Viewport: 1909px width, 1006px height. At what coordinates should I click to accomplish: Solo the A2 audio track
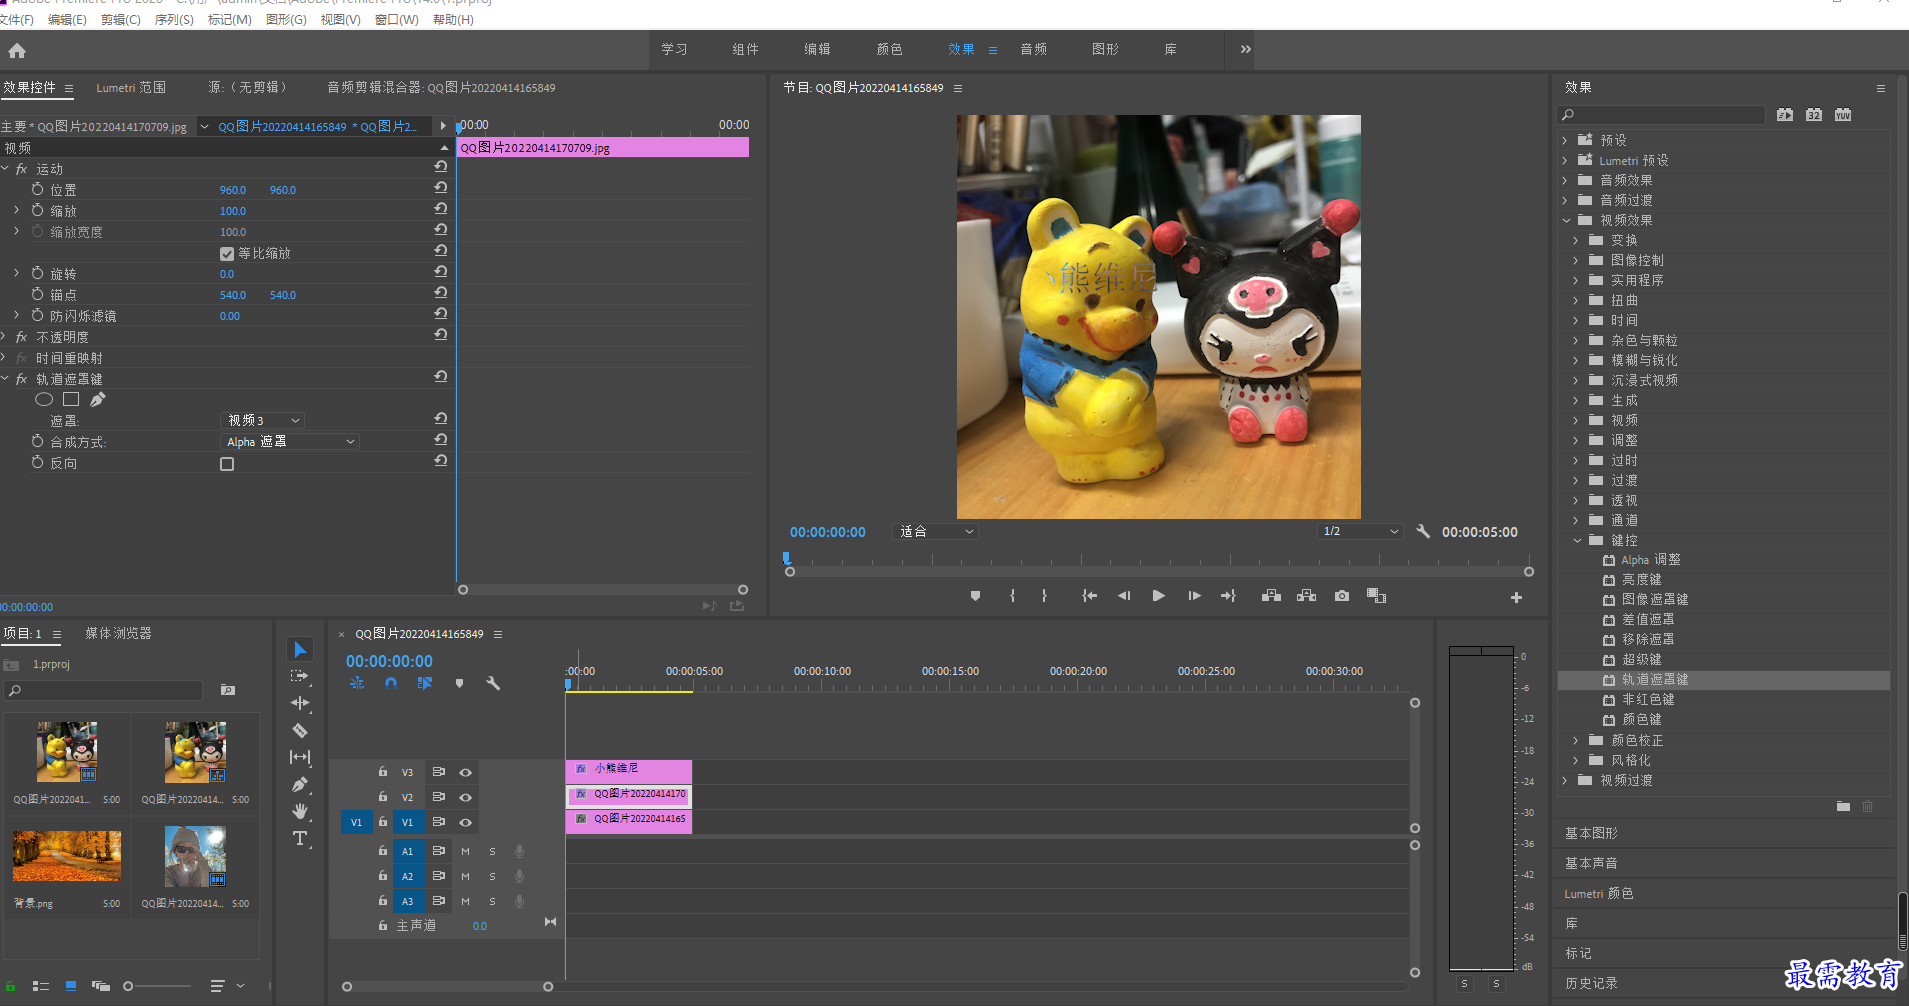pyautogui.click(x=492, y=876)
